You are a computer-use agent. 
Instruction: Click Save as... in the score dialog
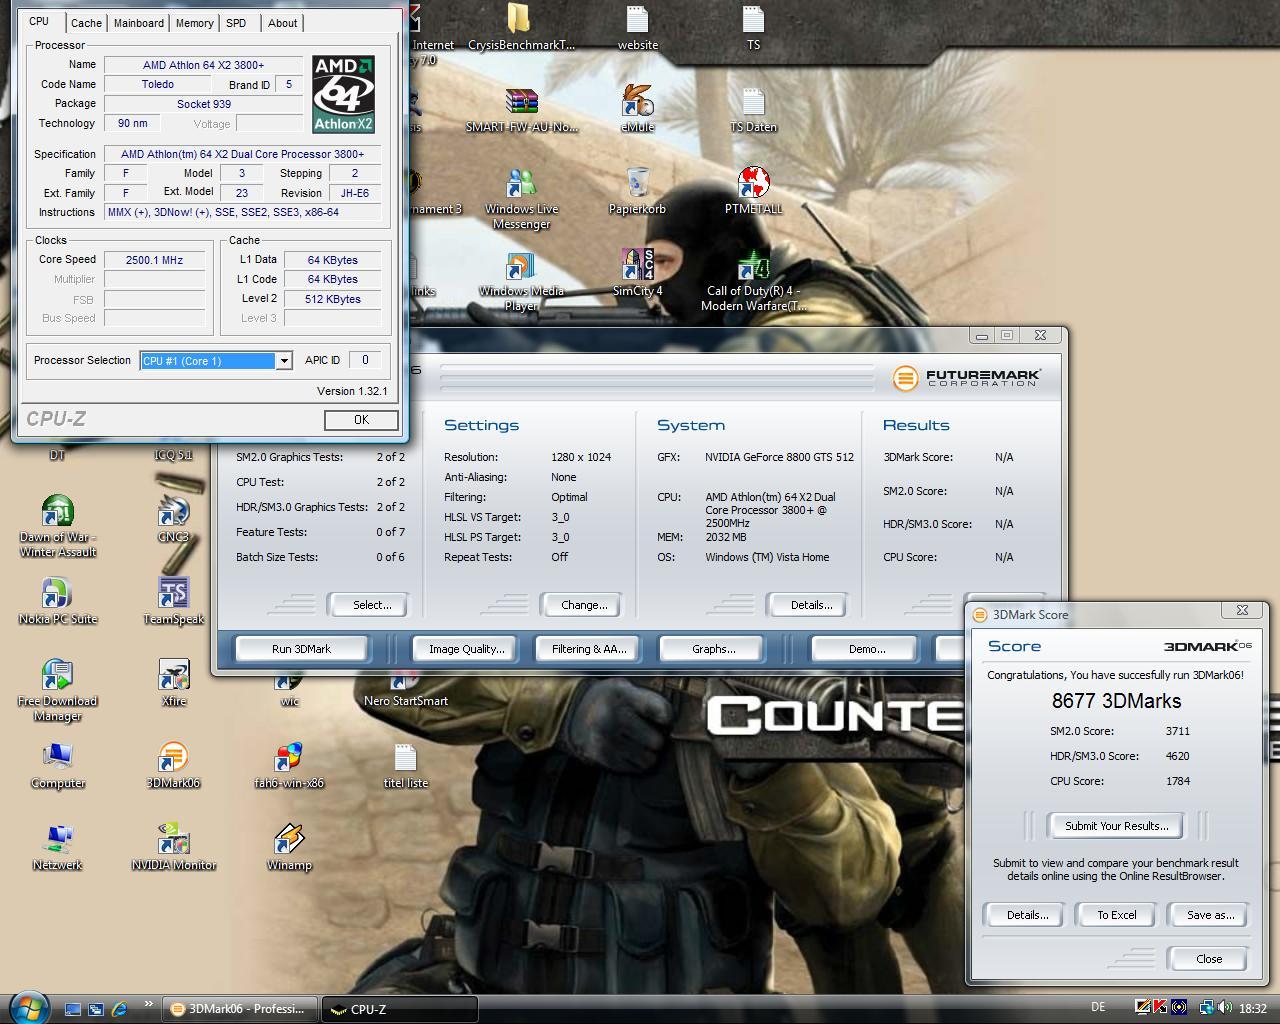point(1210,915)
